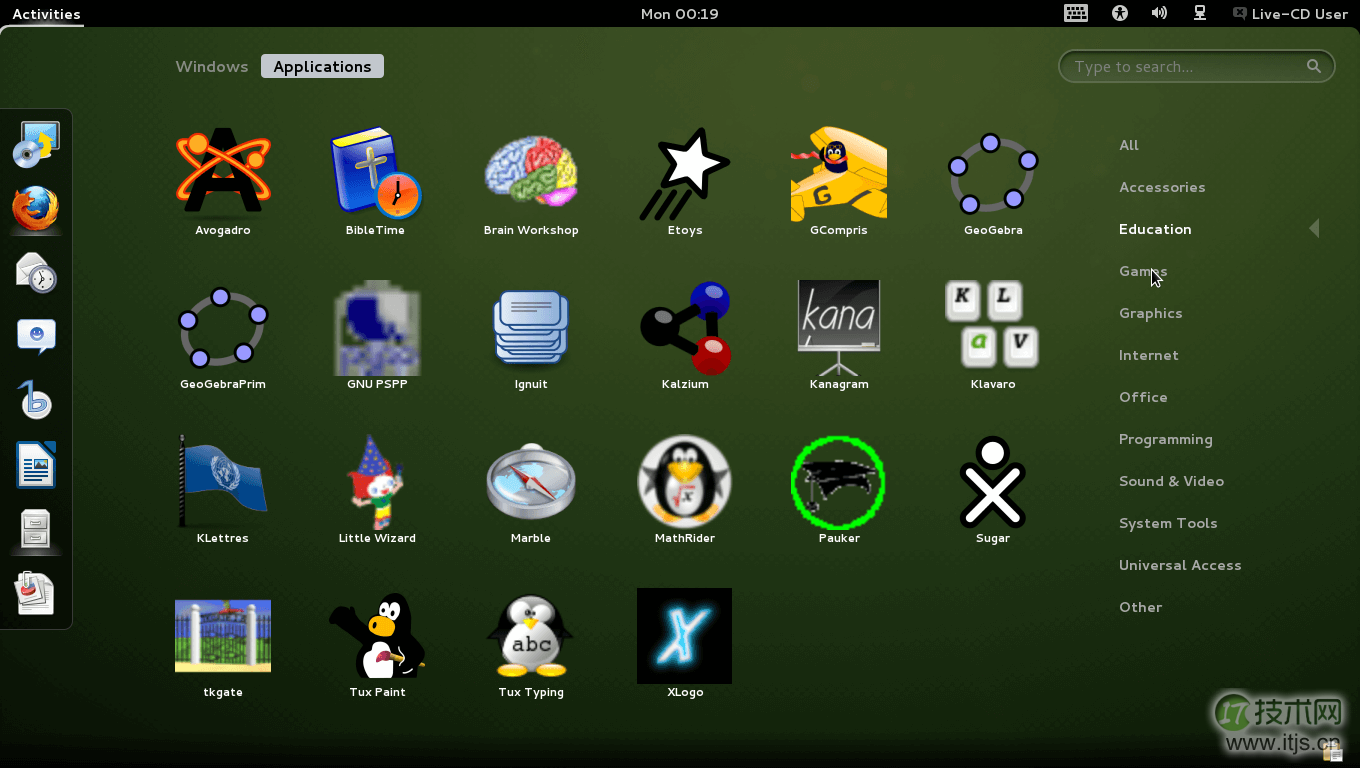This screenshot has height=768, width=1360.
Task: Launch tkgate
Action: tap(223, 642)
